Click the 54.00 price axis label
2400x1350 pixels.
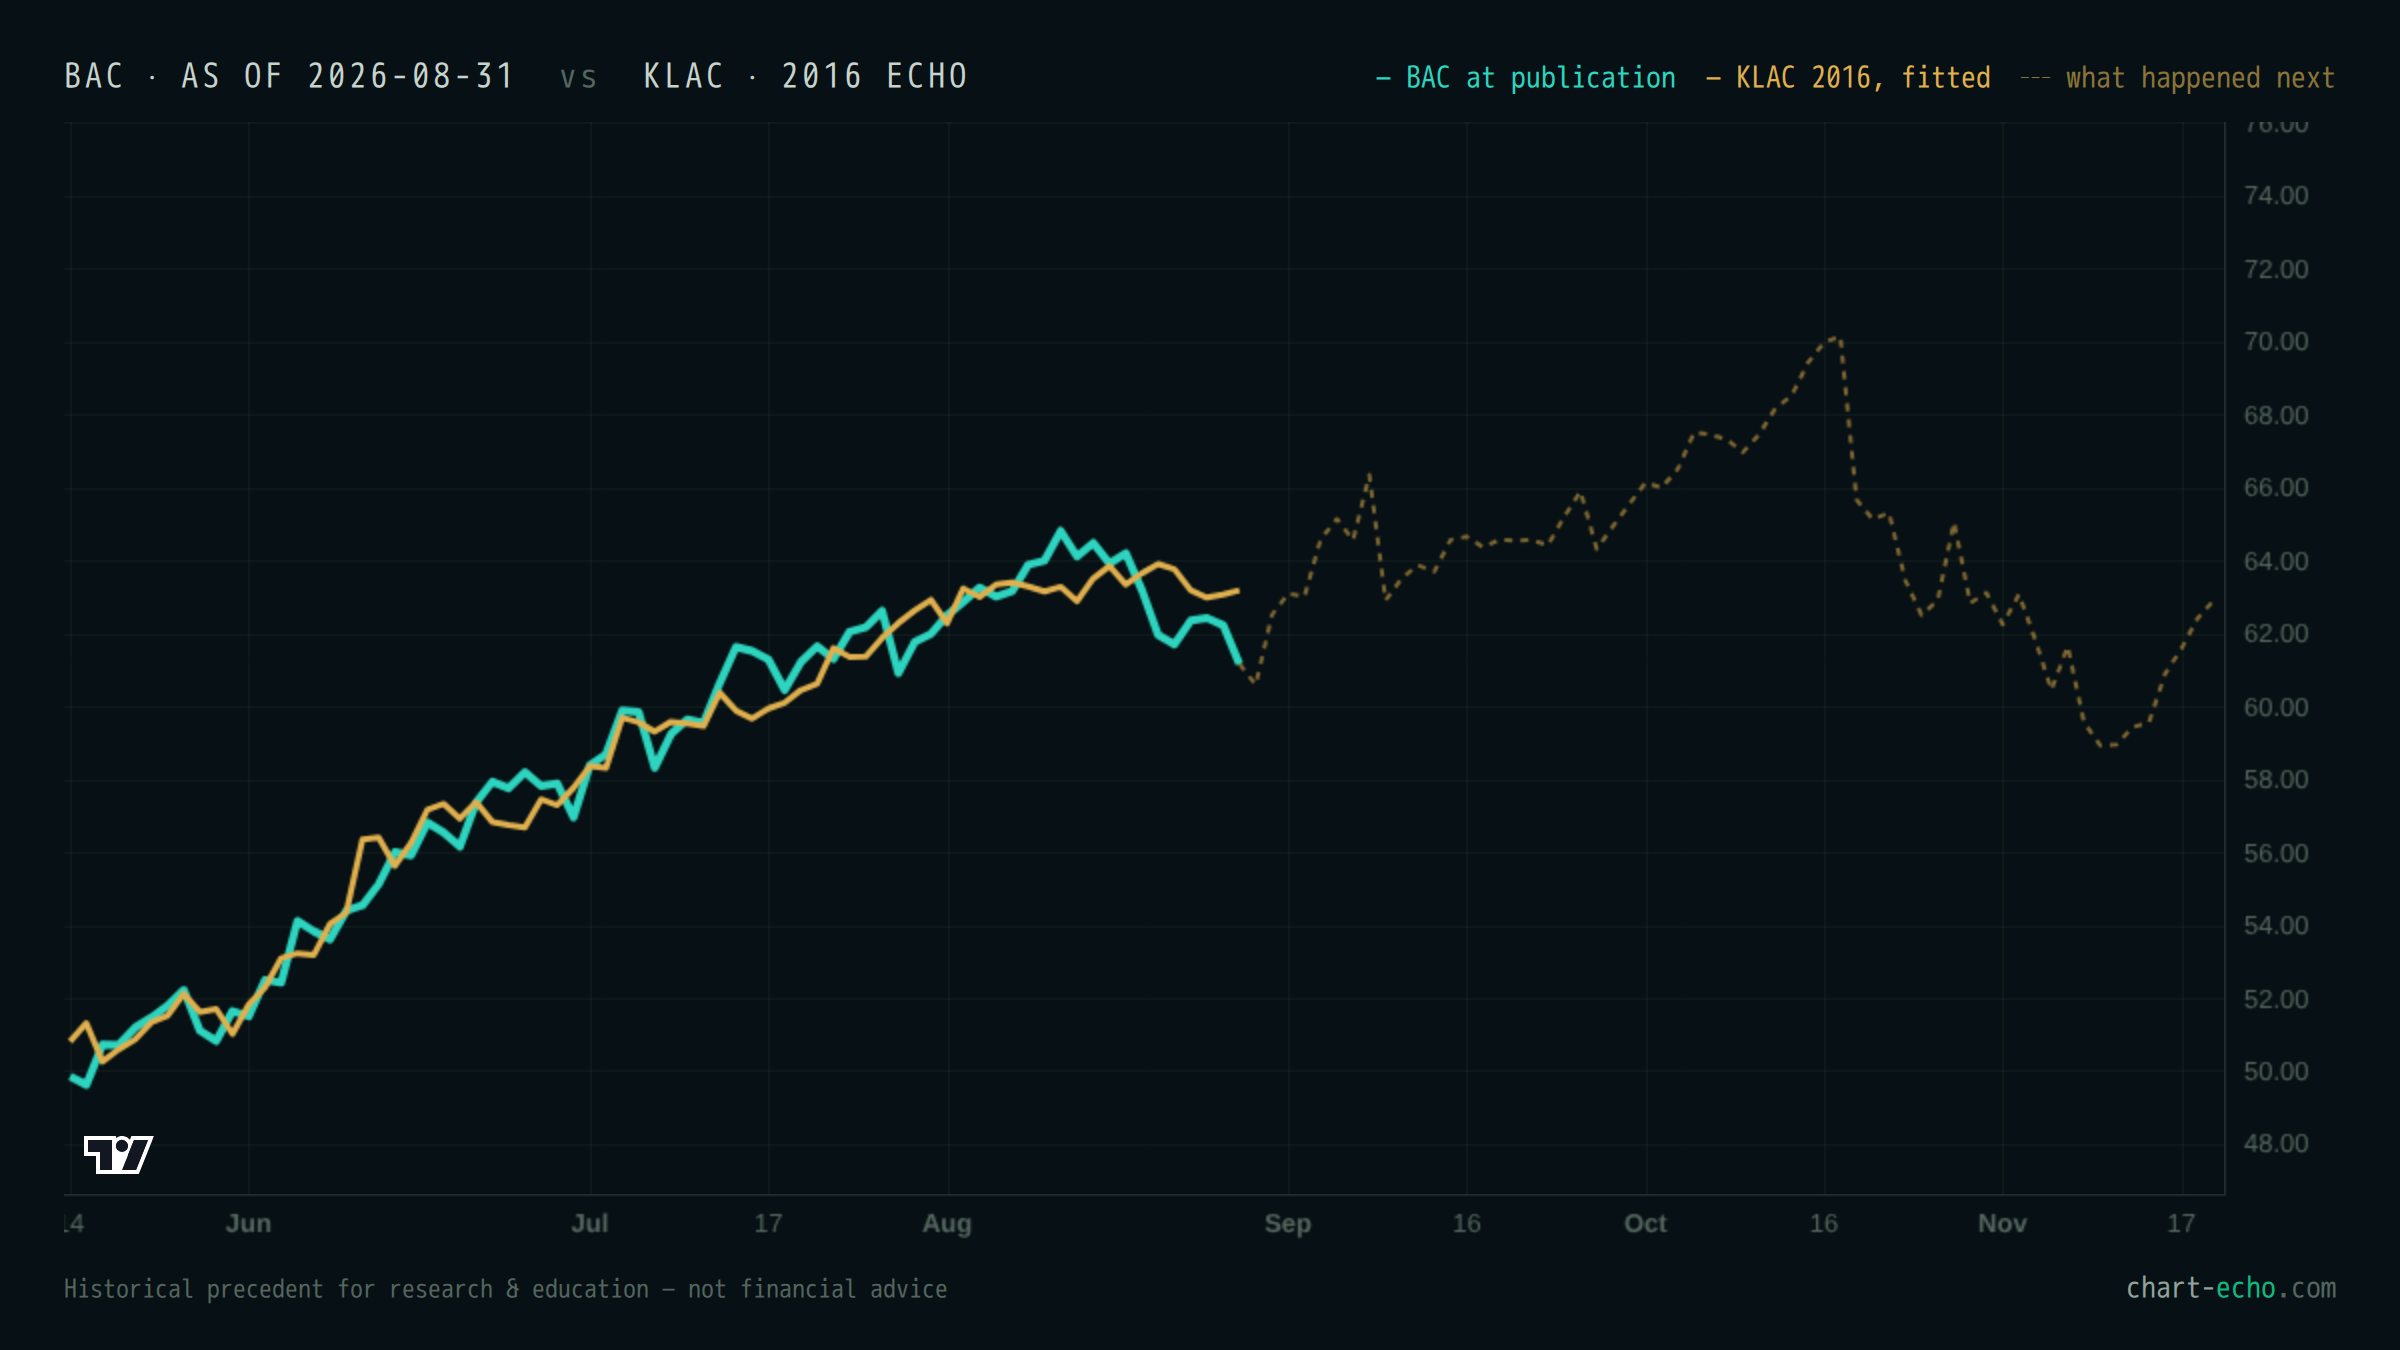coord(2276,926)
